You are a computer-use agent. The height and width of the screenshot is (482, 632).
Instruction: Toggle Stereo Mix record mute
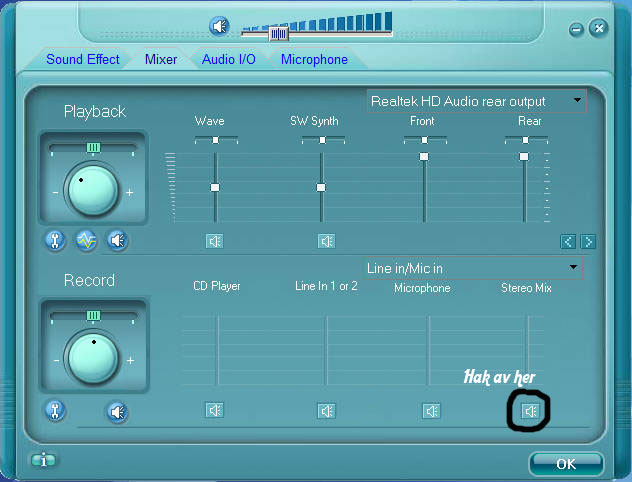pyautogui.click(x=530, y=411)
